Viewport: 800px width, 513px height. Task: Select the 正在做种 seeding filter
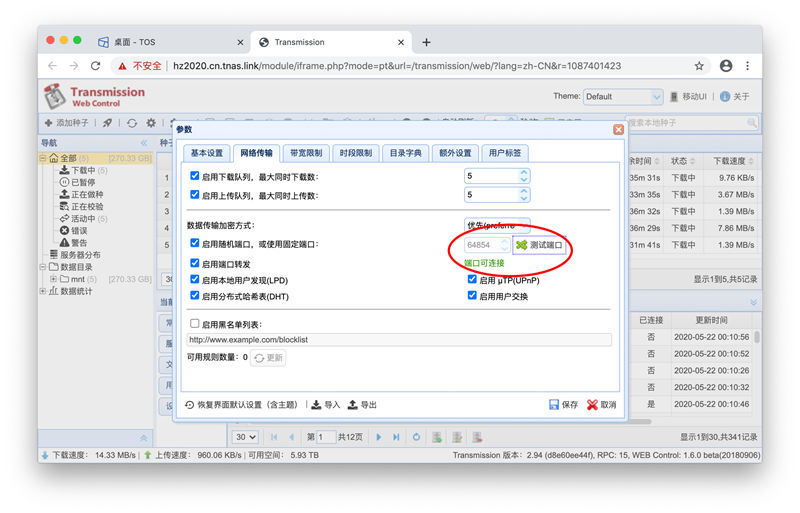tap(82, 194)
